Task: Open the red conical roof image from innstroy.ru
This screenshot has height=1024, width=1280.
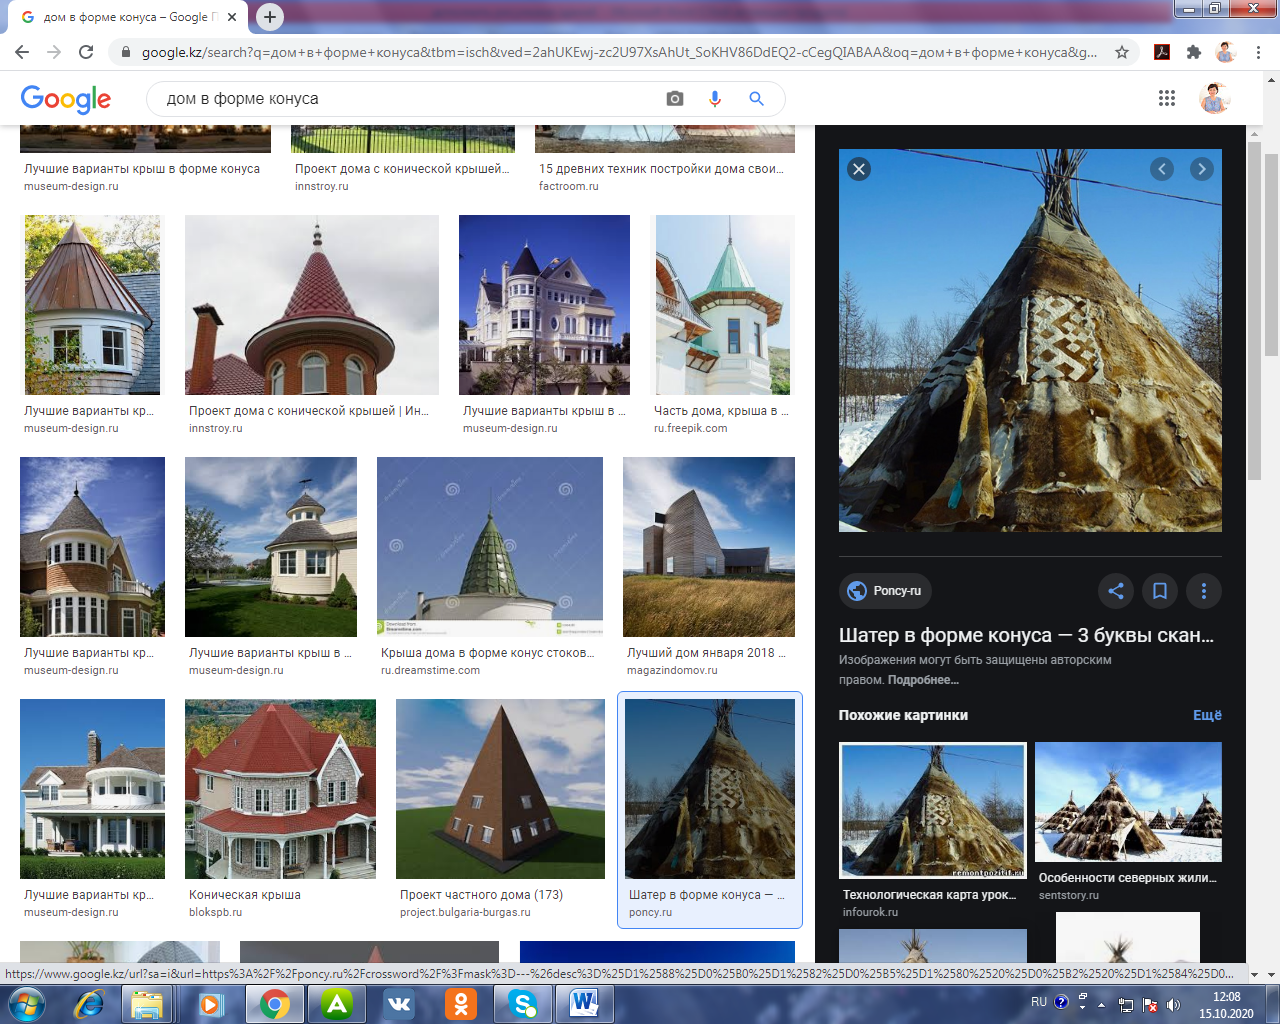Action: click(x=312, y=305)
